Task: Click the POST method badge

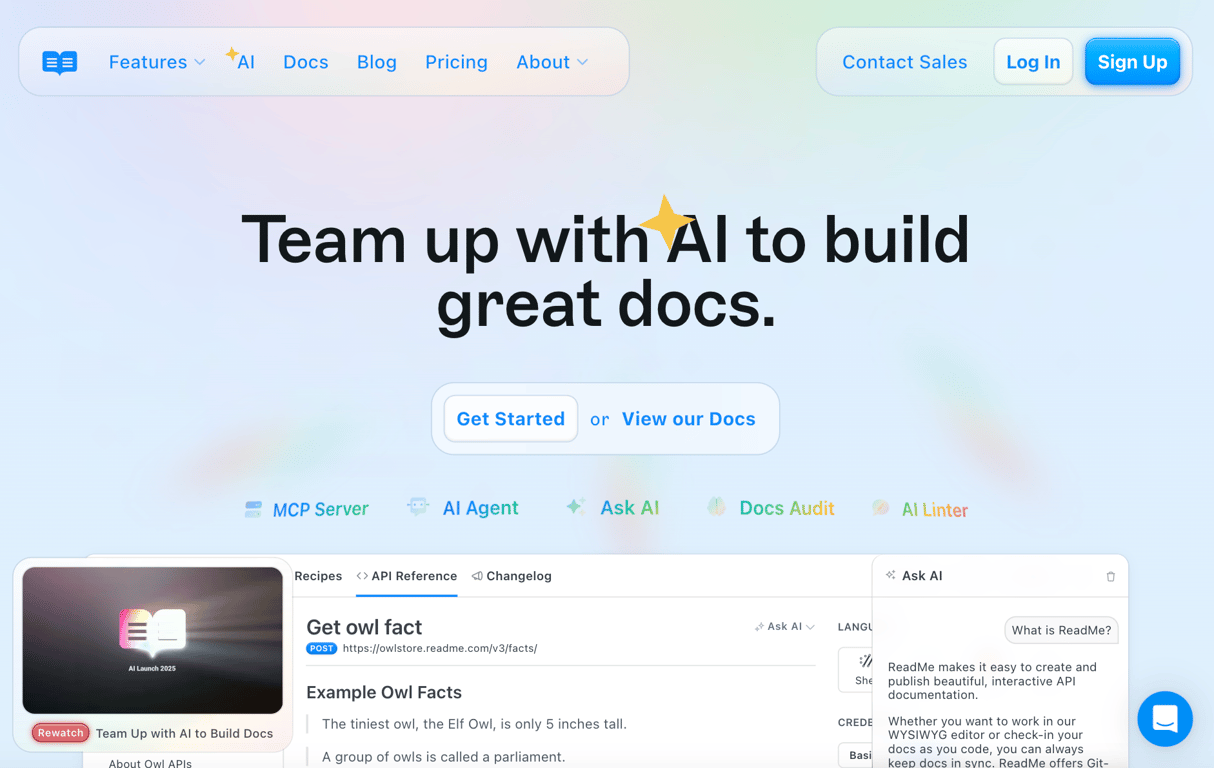Action: pos(321,648)
